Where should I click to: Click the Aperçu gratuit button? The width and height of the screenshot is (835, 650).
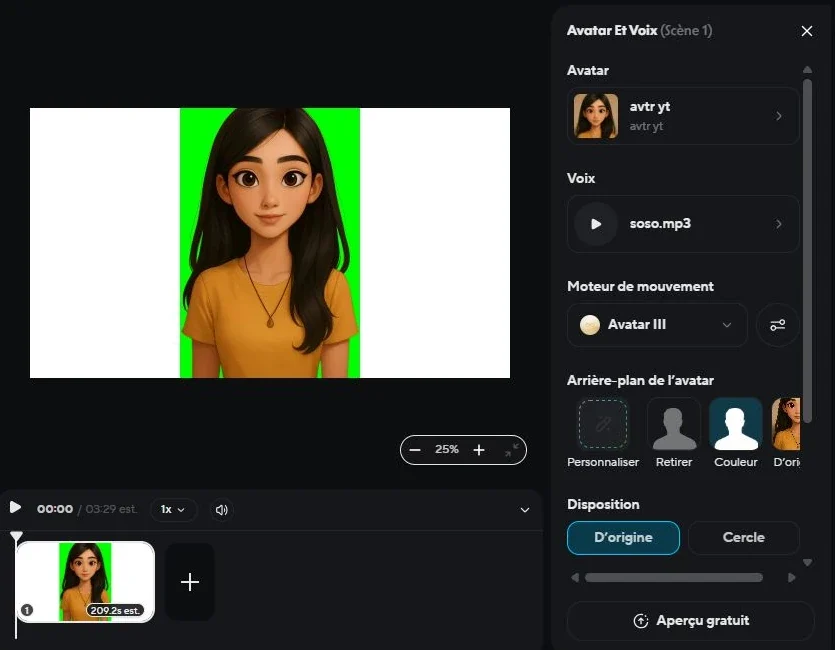point(691,621)
